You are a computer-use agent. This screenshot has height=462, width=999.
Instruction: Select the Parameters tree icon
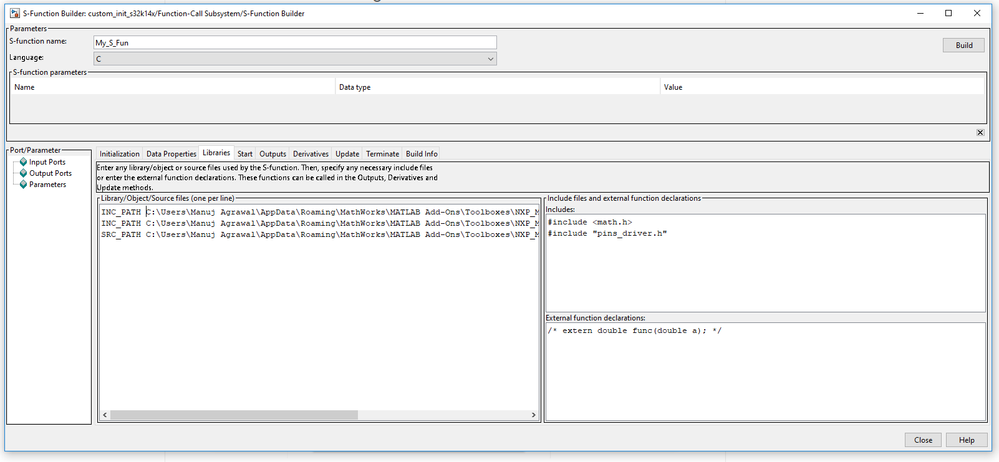pyautogui.click(x=24, y=185)
